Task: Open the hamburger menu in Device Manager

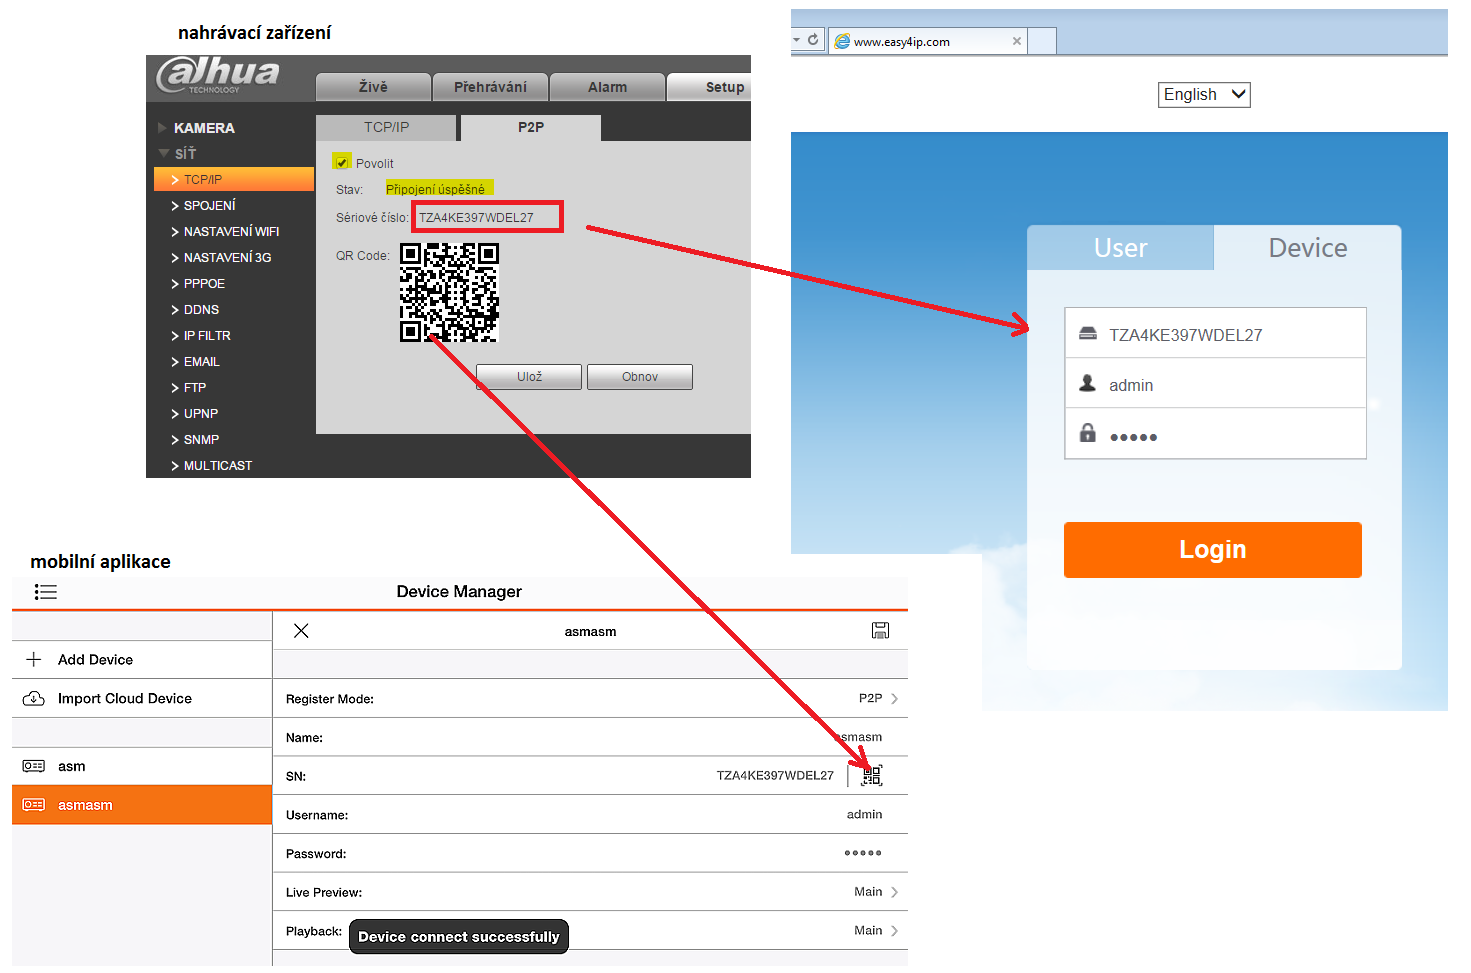Action: 46,592
